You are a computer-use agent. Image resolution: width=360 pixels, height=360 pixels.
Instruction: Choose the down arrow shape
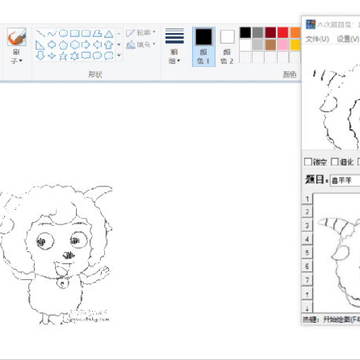[x=40, y=56]
